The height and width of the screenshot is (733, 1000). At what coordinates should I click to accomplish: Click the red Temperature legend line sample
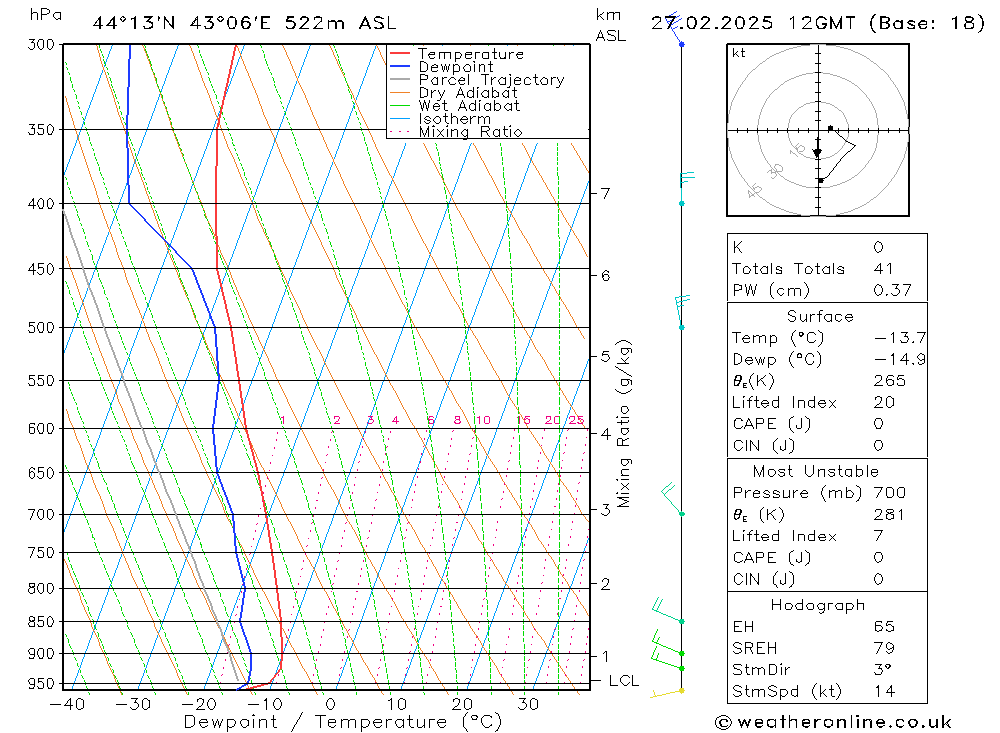399,54
